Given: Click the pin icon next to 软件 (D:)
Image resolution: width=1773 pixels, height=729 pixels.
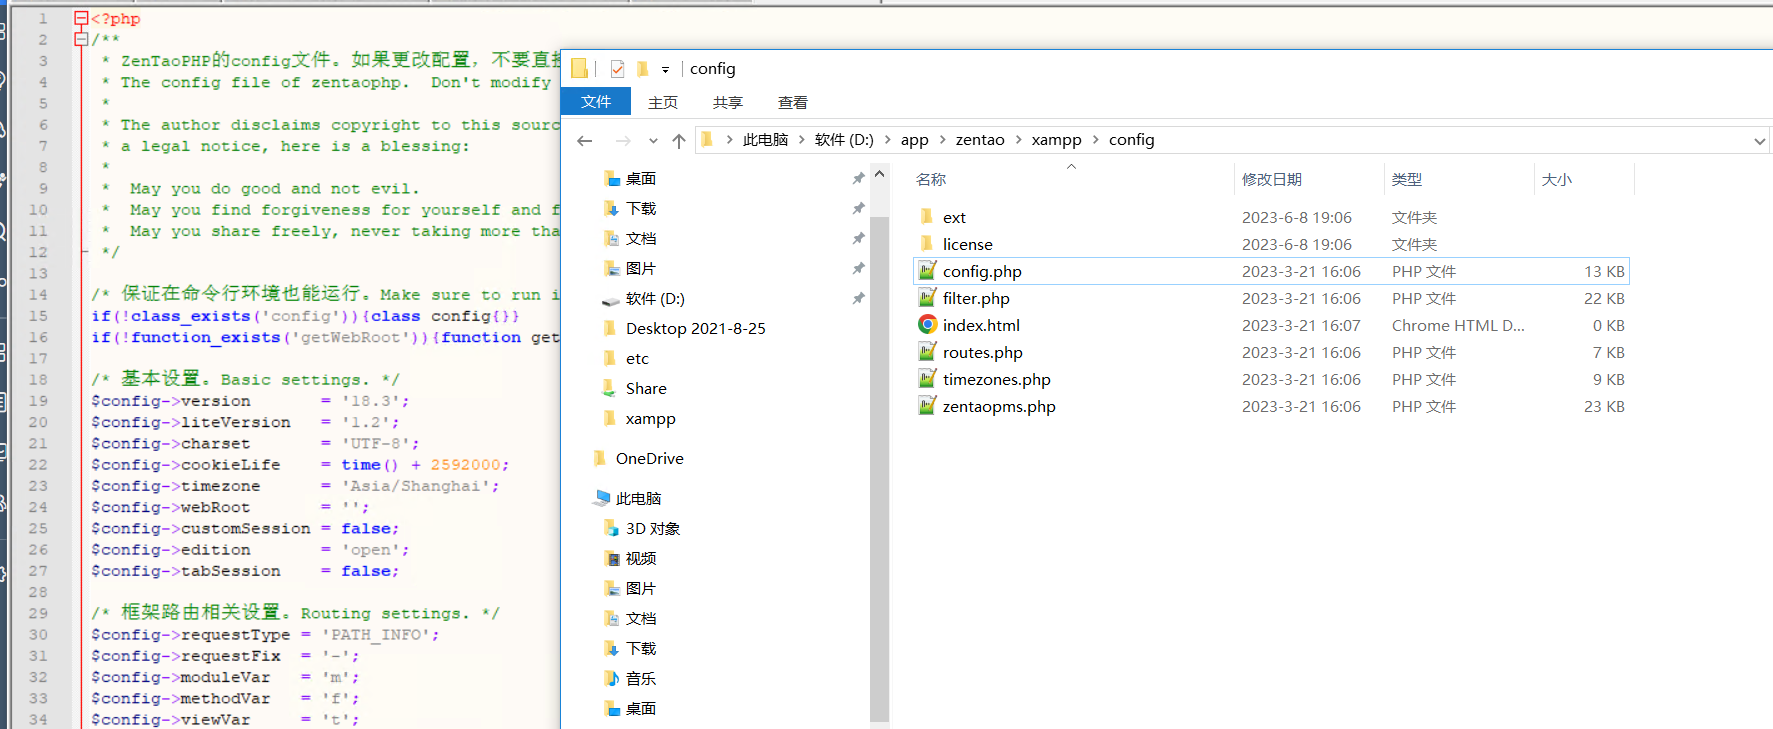Looking at the screenshot, I should point(858,299).
